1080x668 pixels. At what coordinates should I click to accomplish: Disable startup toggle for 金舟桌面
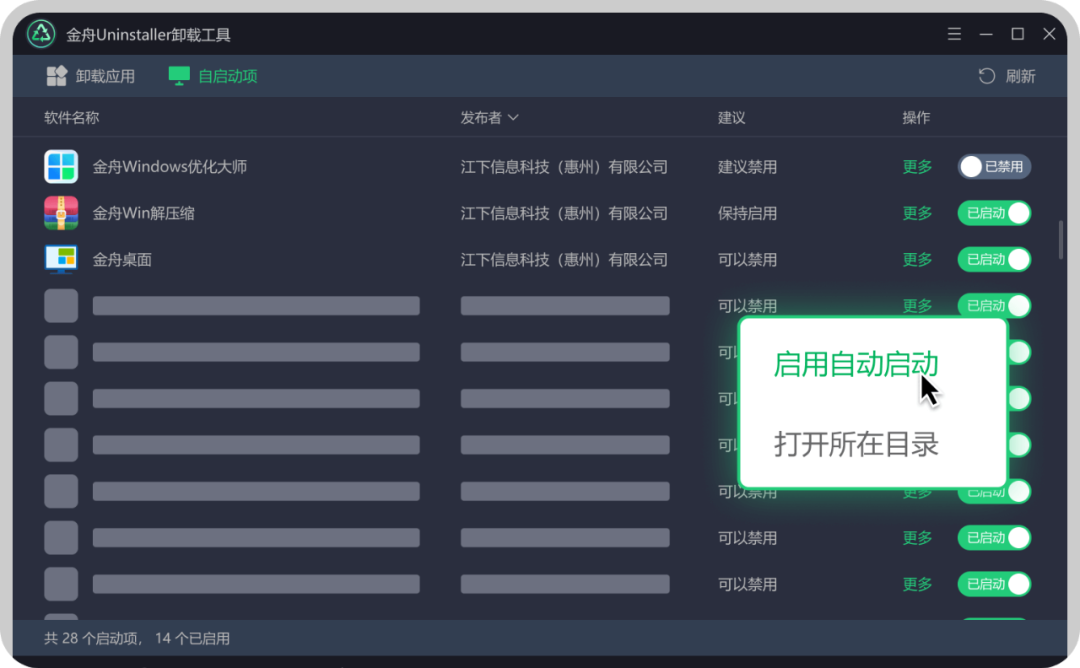pos(994,260)
